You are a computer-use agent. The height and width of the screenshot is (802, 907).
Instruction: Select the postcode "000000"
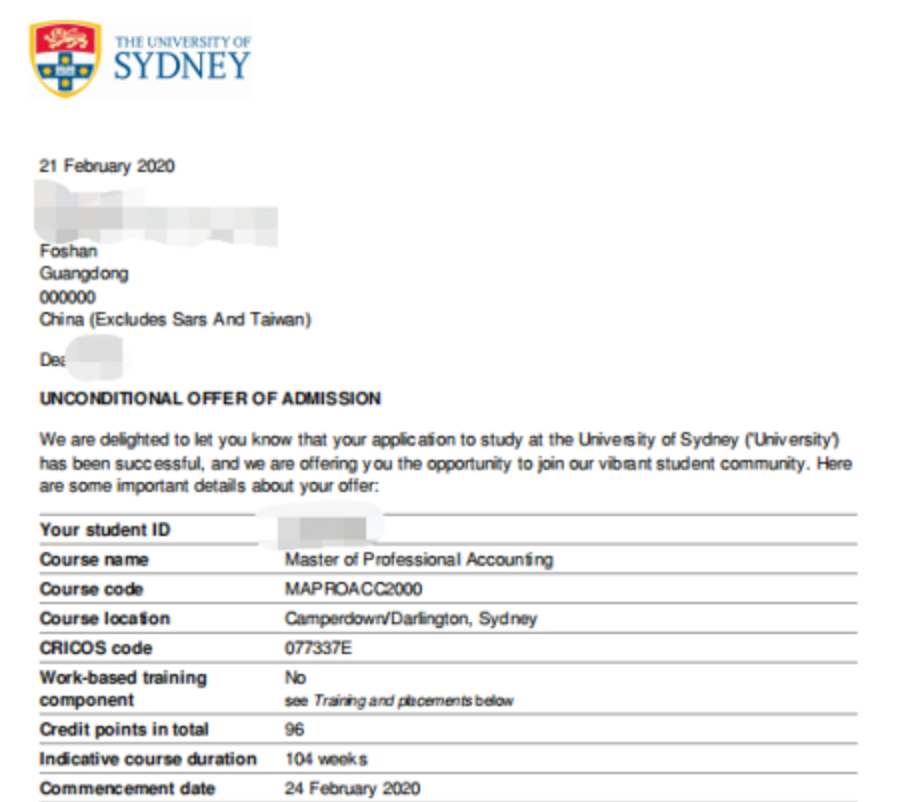(x=68, y=297)
